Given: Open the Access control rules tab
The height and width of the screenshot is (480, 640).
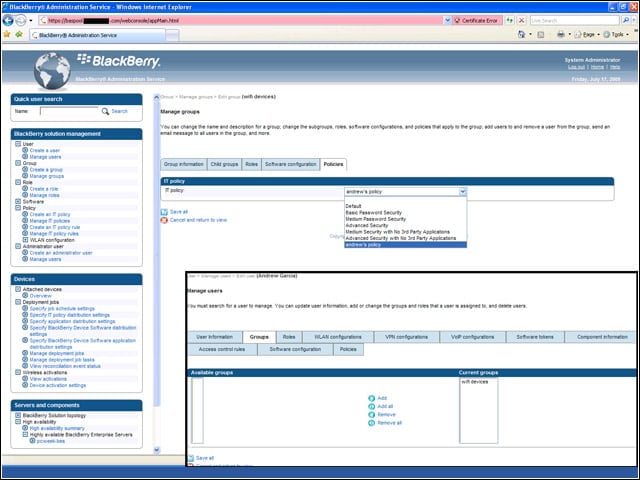Looking at the screenshot, I should coord(222,349).
